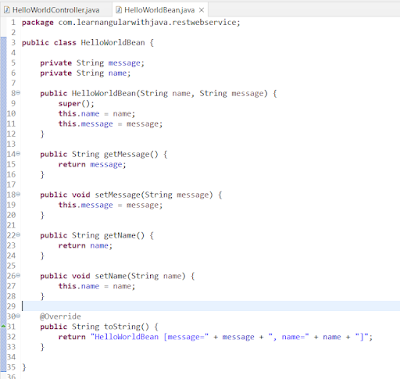Click the green override indicator at line 31
Image resolution: width=400 pixels, height=379 pixels.
tap(3, 326)
